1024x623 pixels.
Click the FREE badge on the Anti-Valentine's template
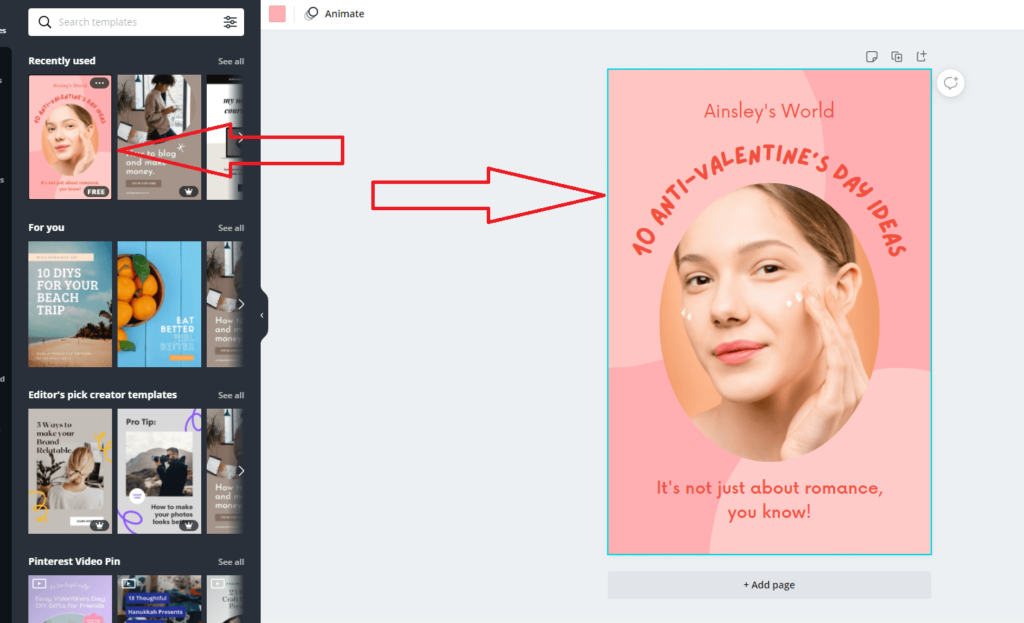click(x=95, y=191)
